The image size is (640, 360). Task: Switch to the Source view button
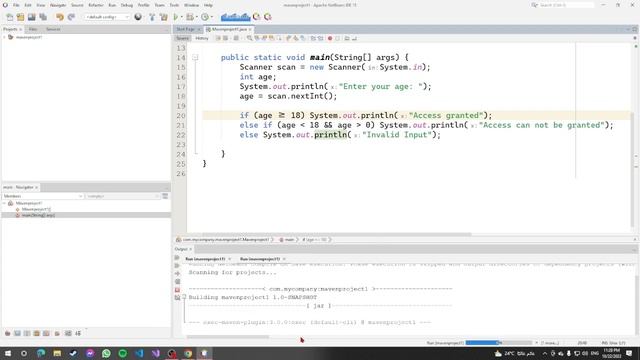coord(182,38)
